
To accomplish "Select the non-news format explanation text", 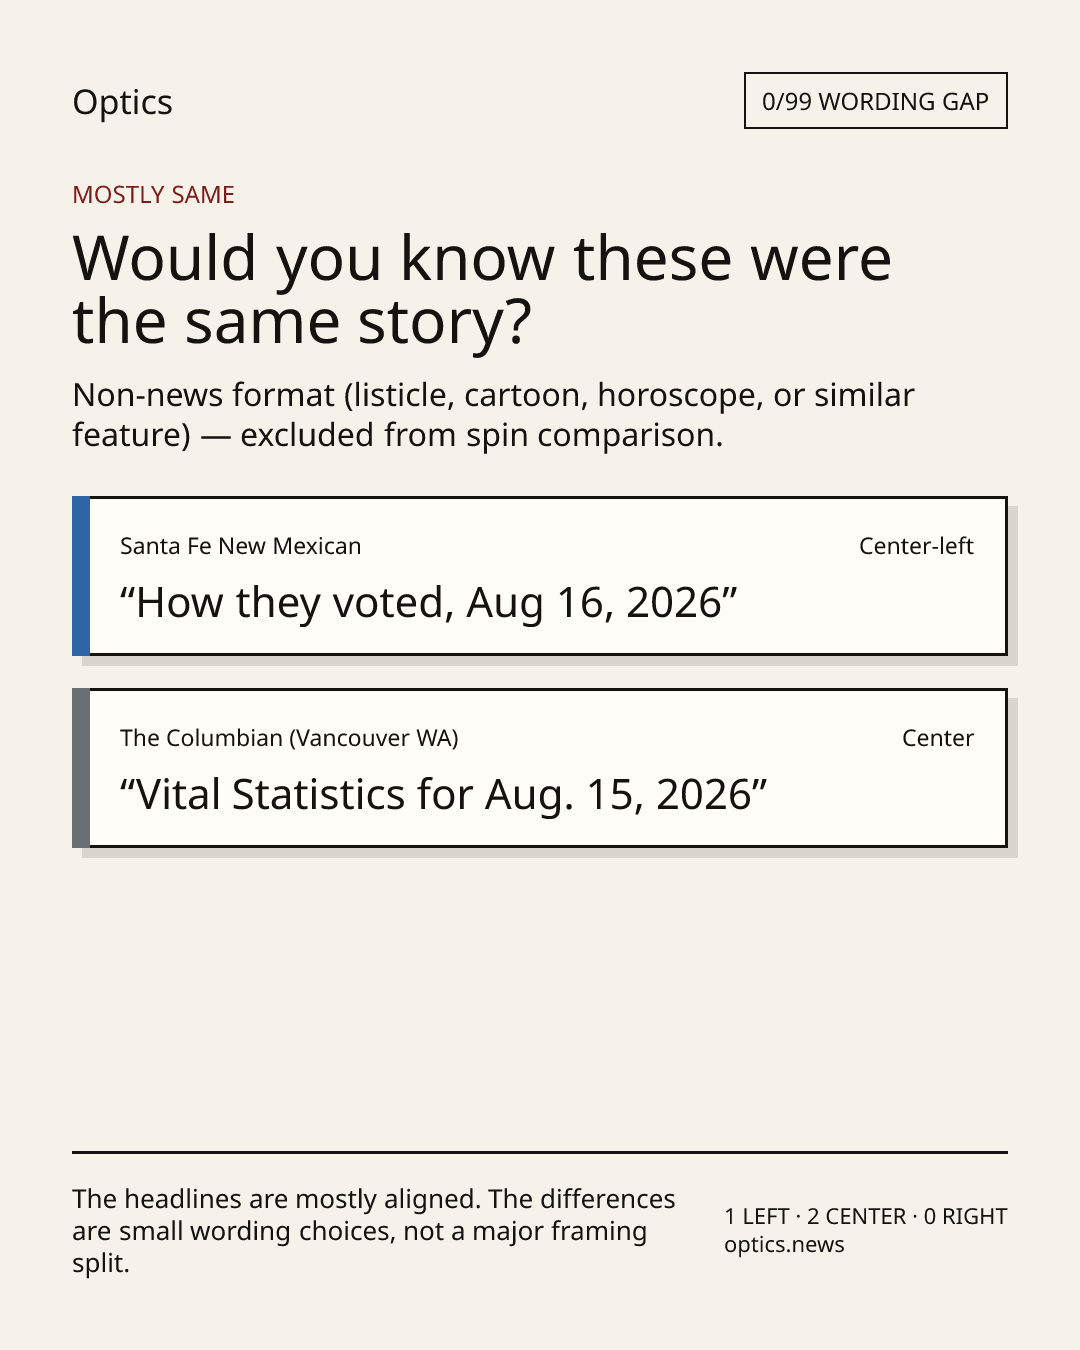I will click(x=493, y=415).
